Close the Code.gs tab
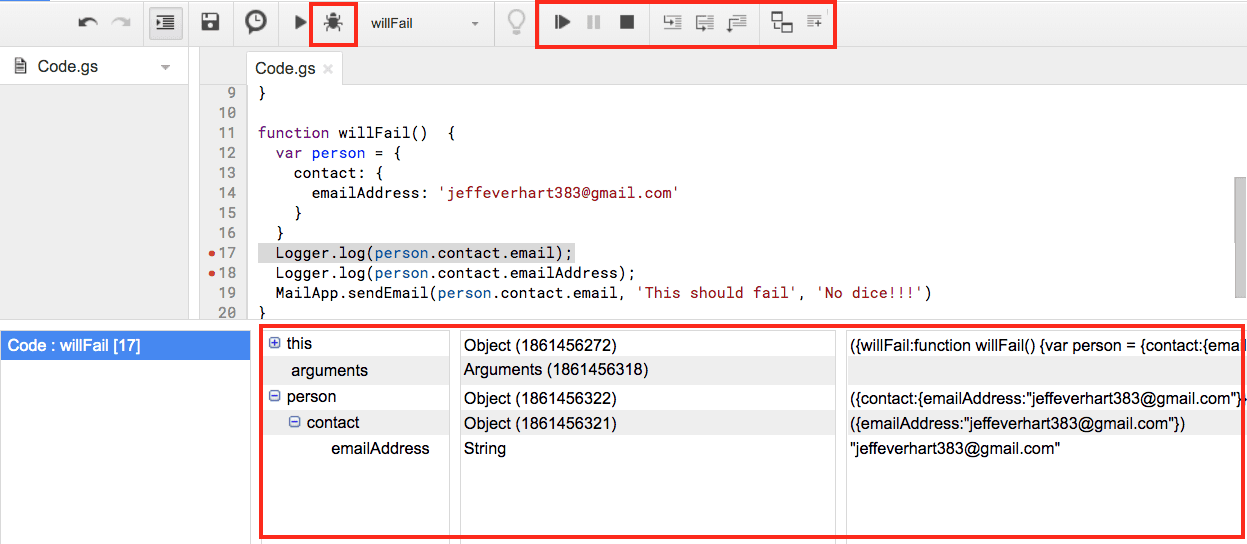 [328, 69]
